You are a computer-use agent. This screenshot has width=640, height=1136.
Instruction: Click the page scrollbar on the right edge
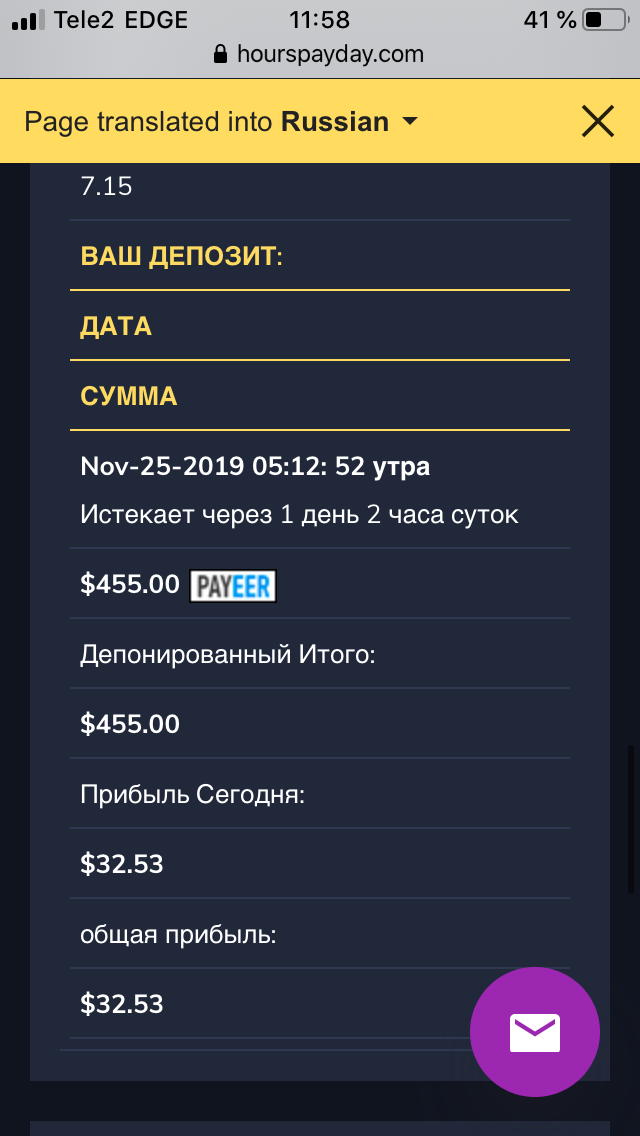(x=631, y=820)
